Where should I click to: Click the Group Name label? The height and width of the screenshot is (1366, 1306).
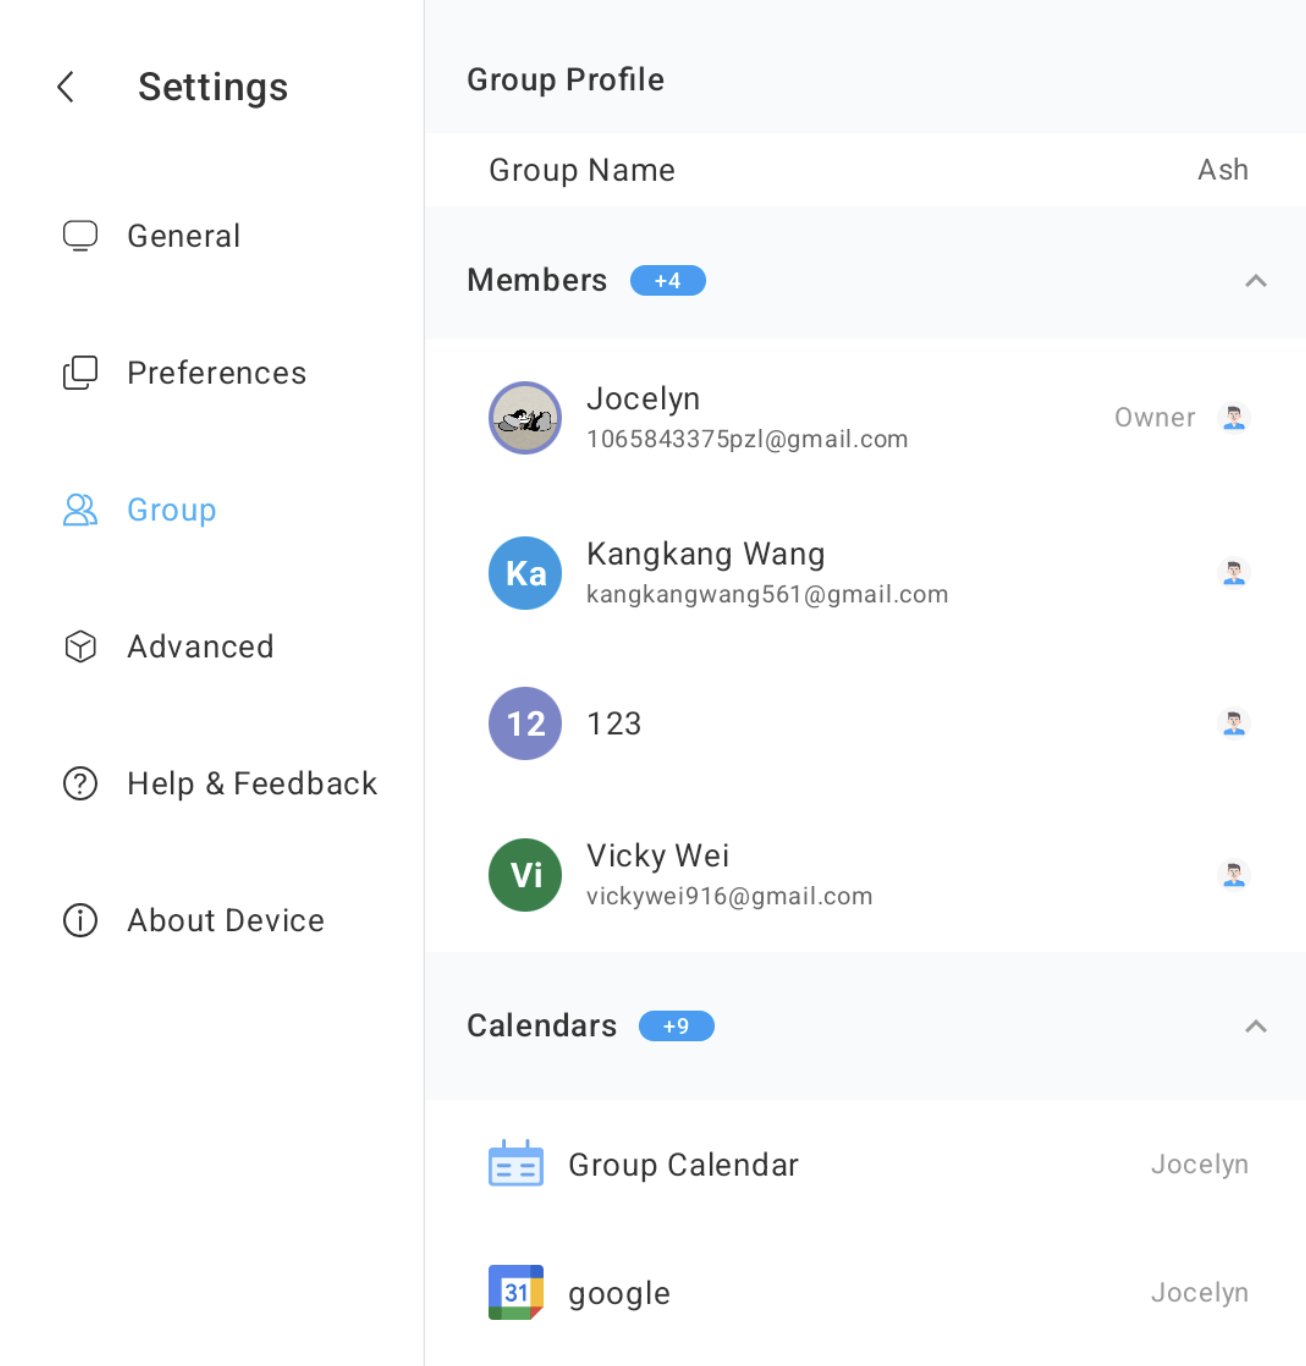(582, 170)
